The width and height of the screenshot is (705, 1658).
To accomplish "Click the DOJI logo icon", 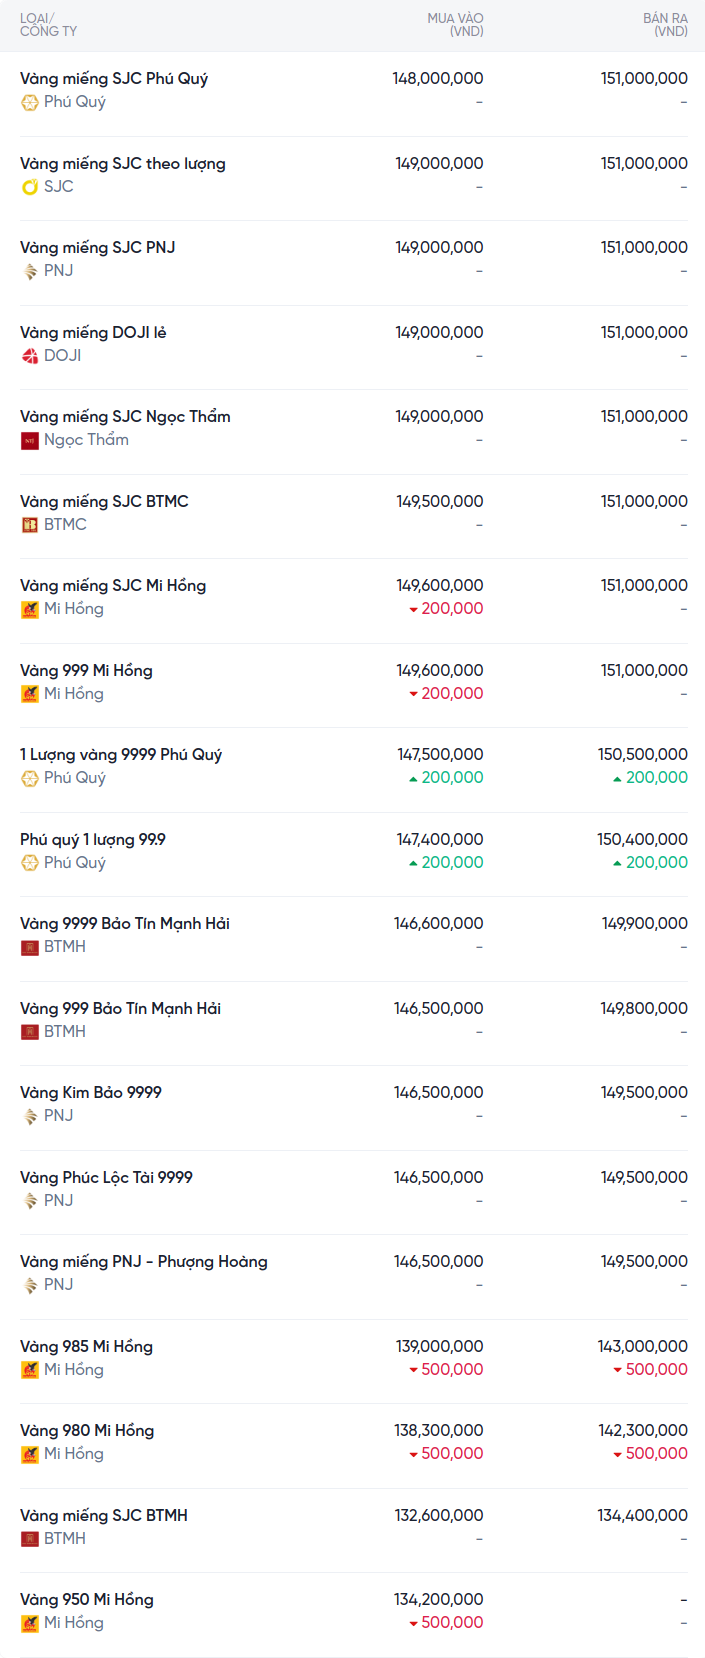I will point(30,356).
